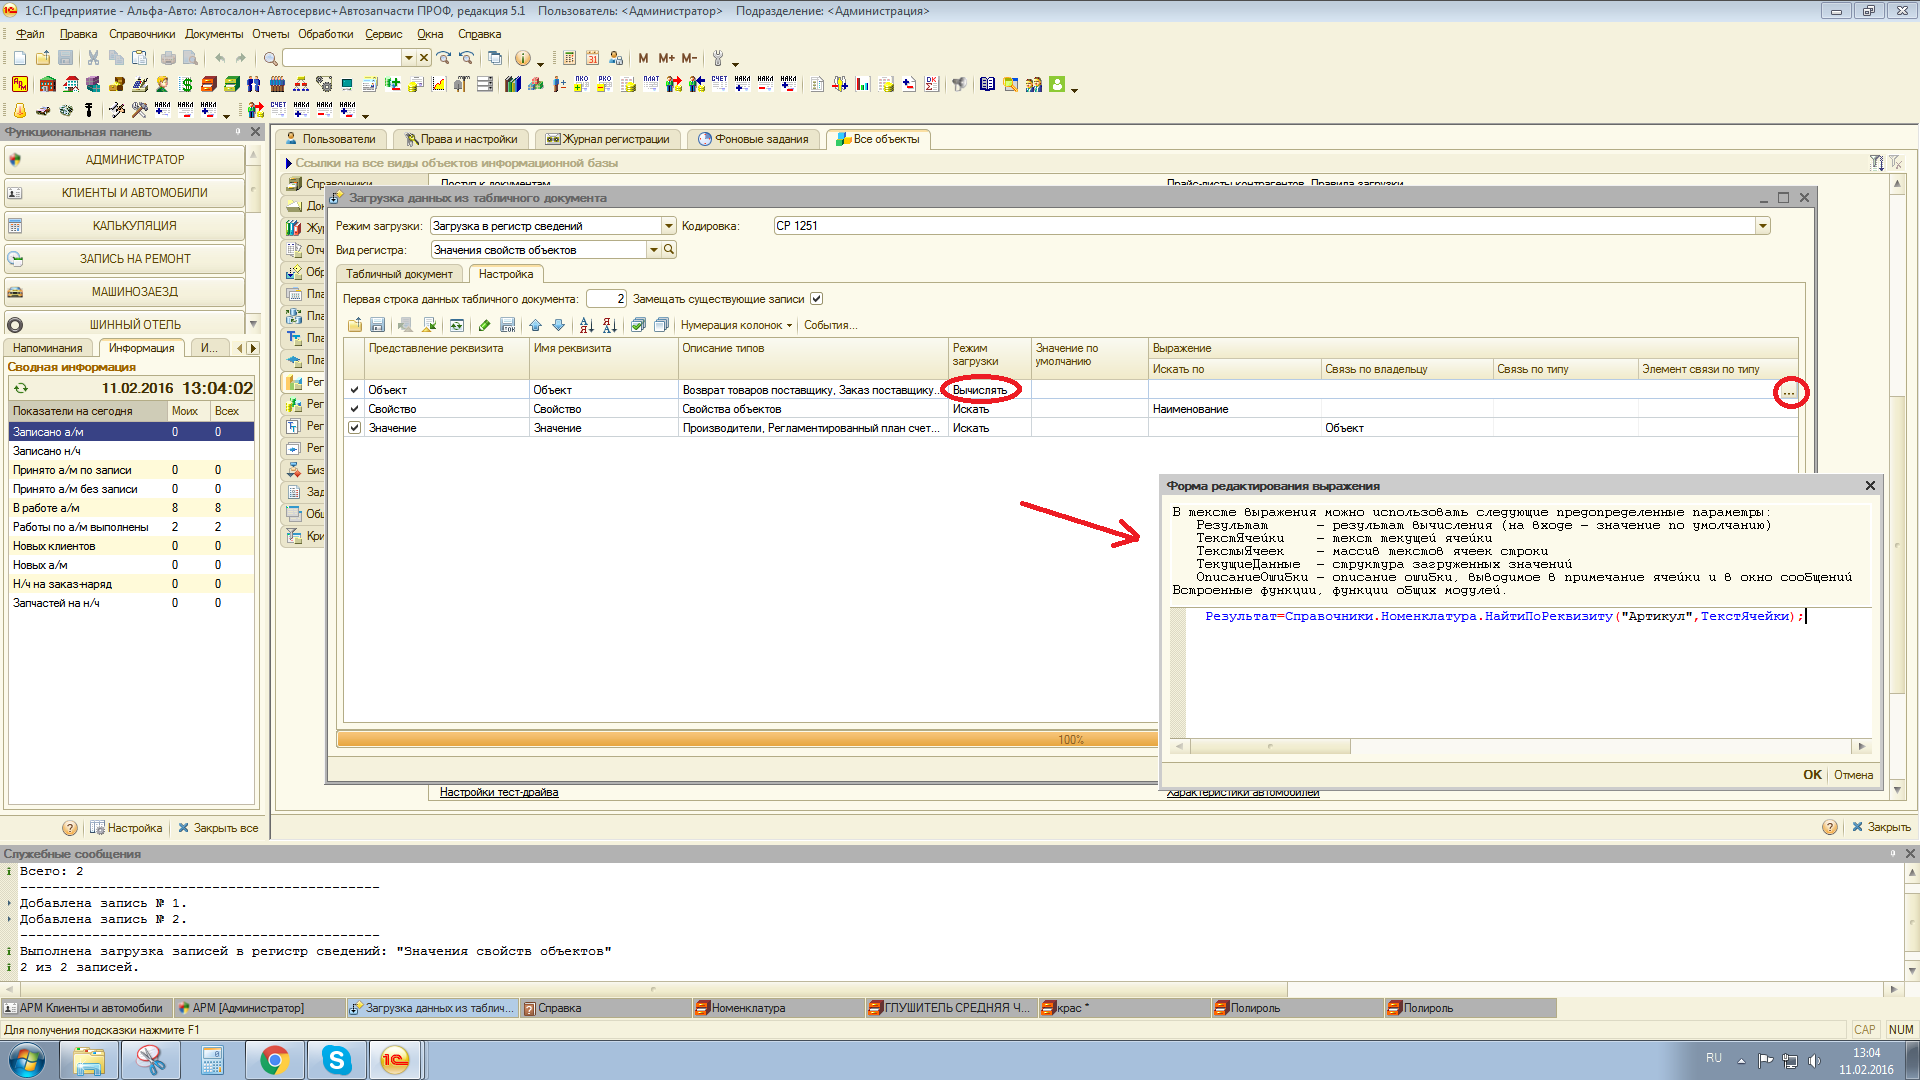Open the help info icon in the main toolbar
Viewport: 1920px width, 1080px height.
pyautogui.click(x=522, y=58)
